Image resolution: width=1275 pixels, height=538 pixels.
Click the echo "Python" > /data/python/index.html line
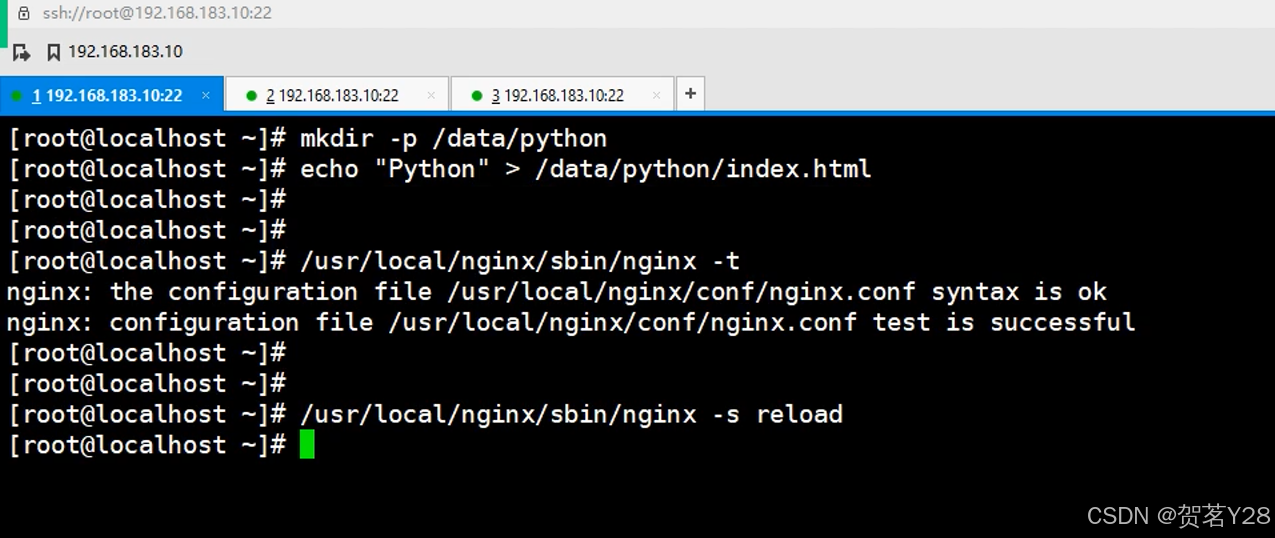[x=440, y=169]
